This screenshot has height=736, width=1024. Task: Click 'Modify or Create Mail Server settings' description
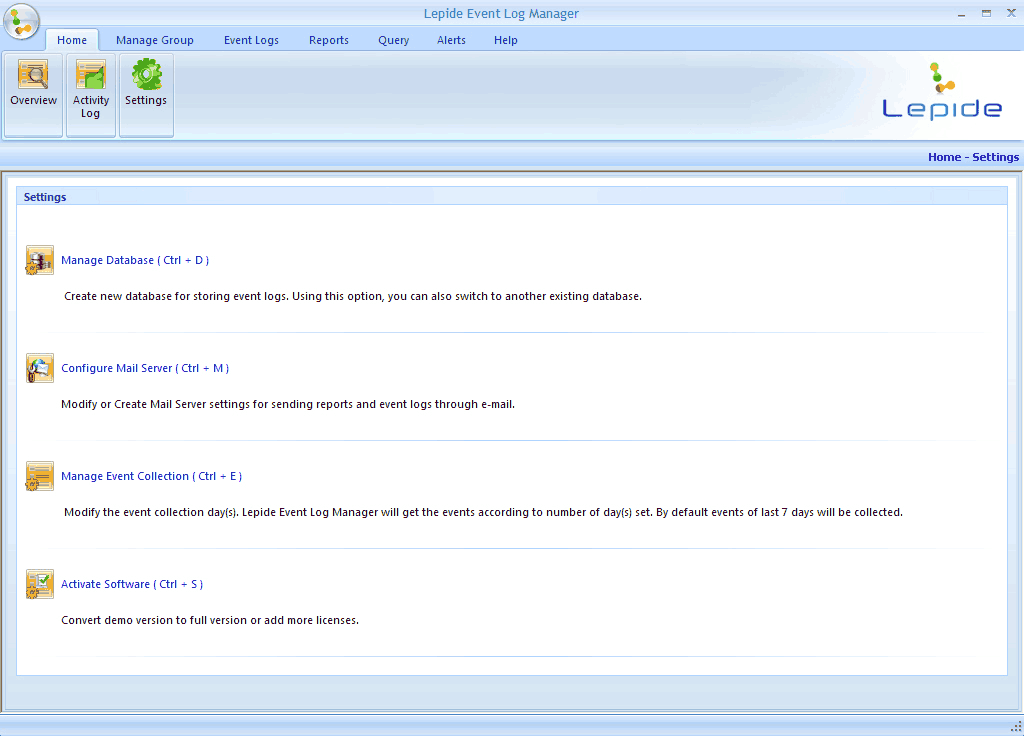(288, 404)
